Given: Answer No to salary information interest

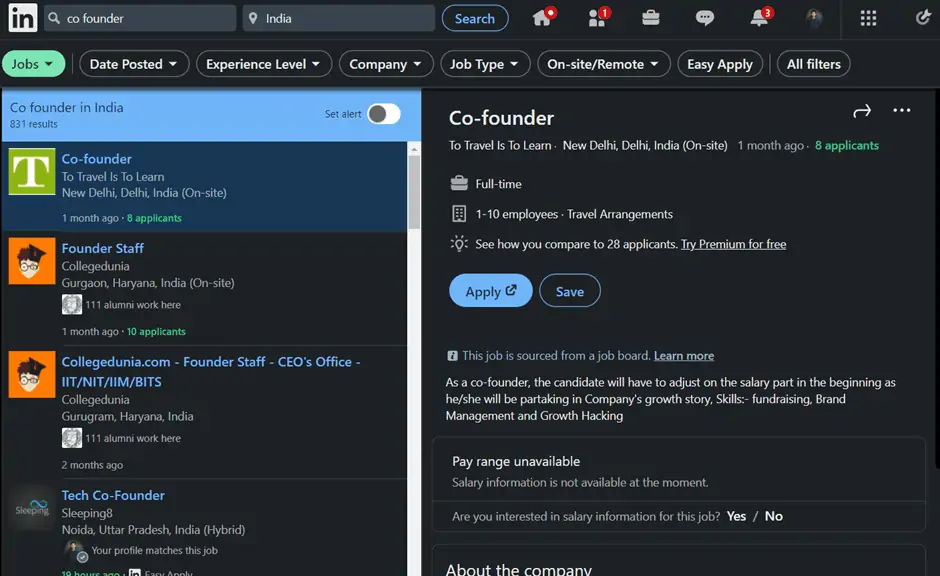Looking at the screenshot, I should (774, 516).
